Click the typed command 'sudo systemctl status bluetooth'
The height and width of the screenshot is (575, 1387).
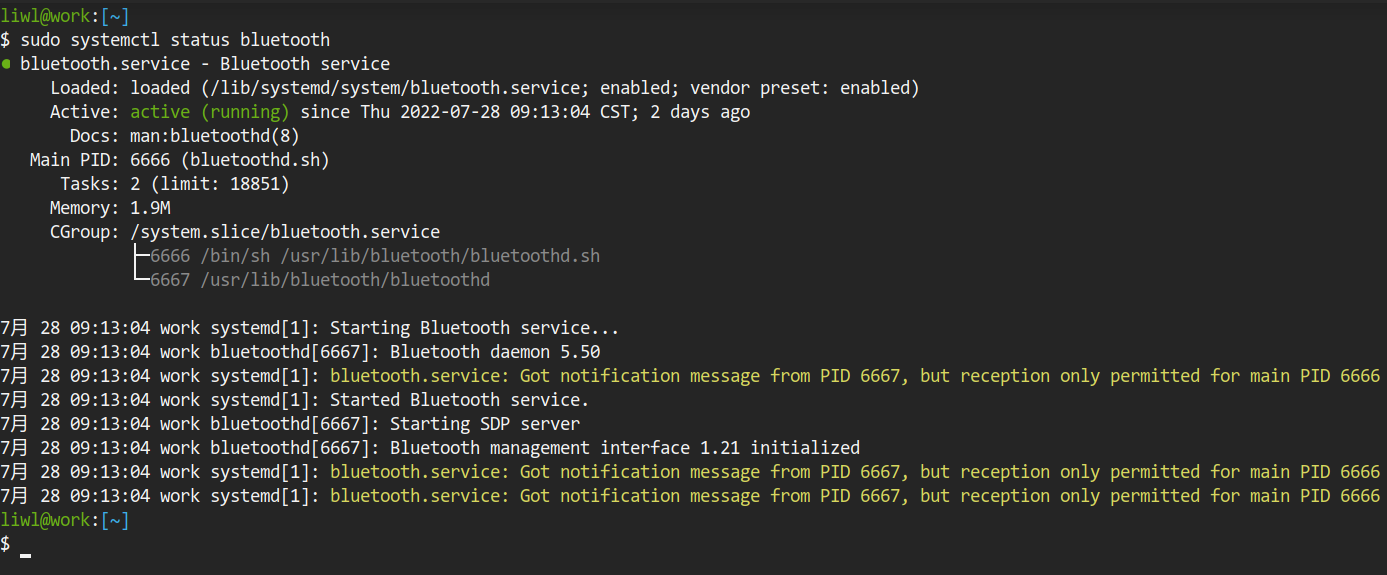coord(175,40)
